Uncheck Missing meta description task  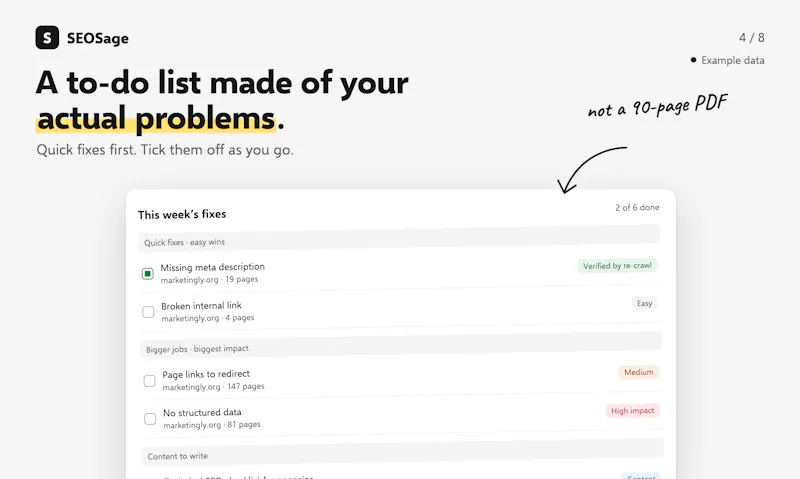[147, 274]
